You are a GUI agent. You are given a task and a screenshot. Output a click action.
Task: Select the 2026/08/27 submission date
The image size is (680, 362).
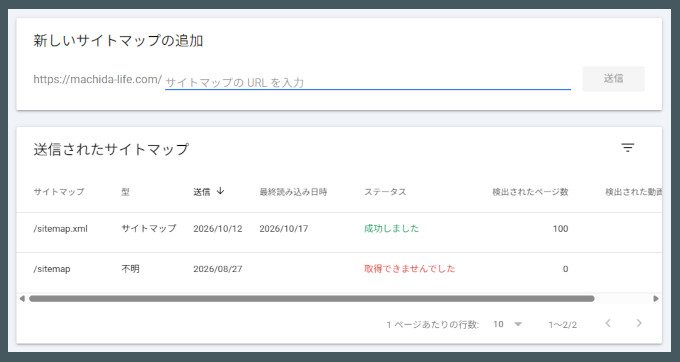(x=218, y=269)
